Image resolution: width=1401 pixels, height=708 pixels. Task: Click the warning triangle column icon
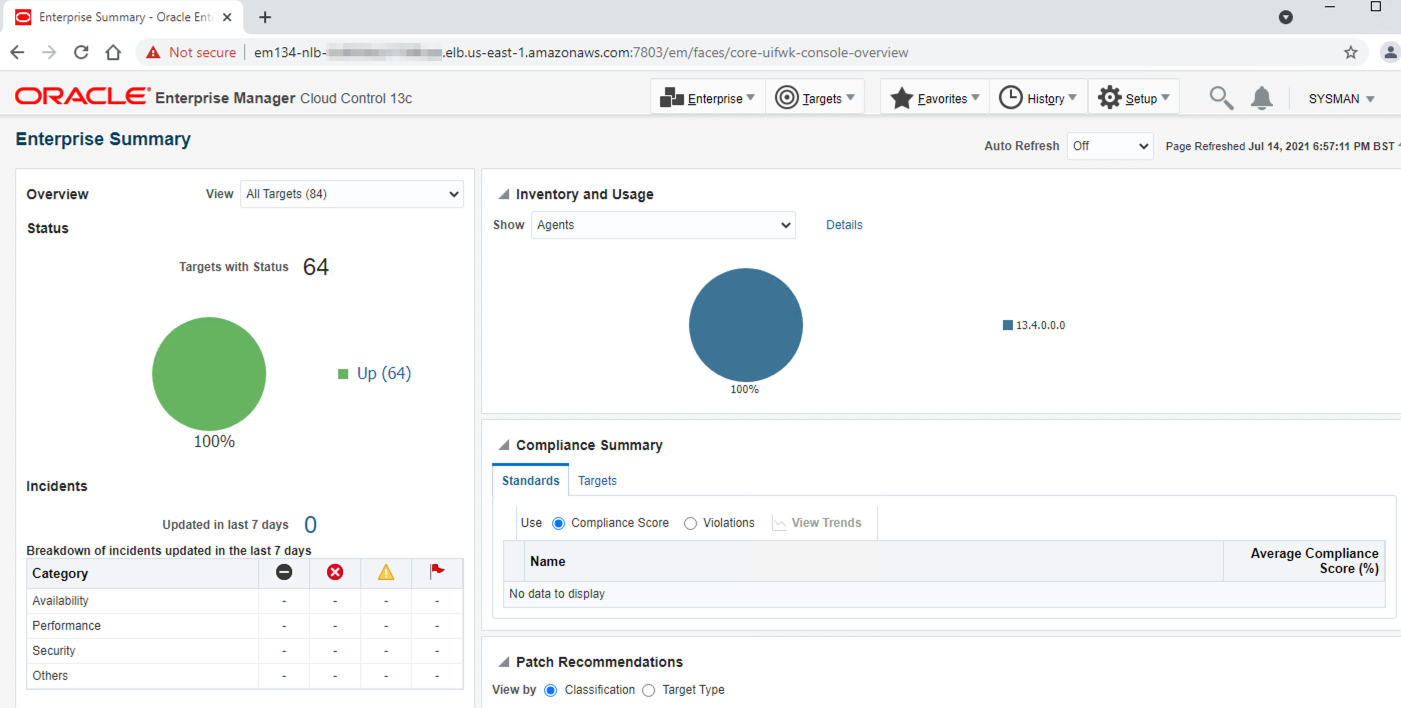(x=386, y=572)
